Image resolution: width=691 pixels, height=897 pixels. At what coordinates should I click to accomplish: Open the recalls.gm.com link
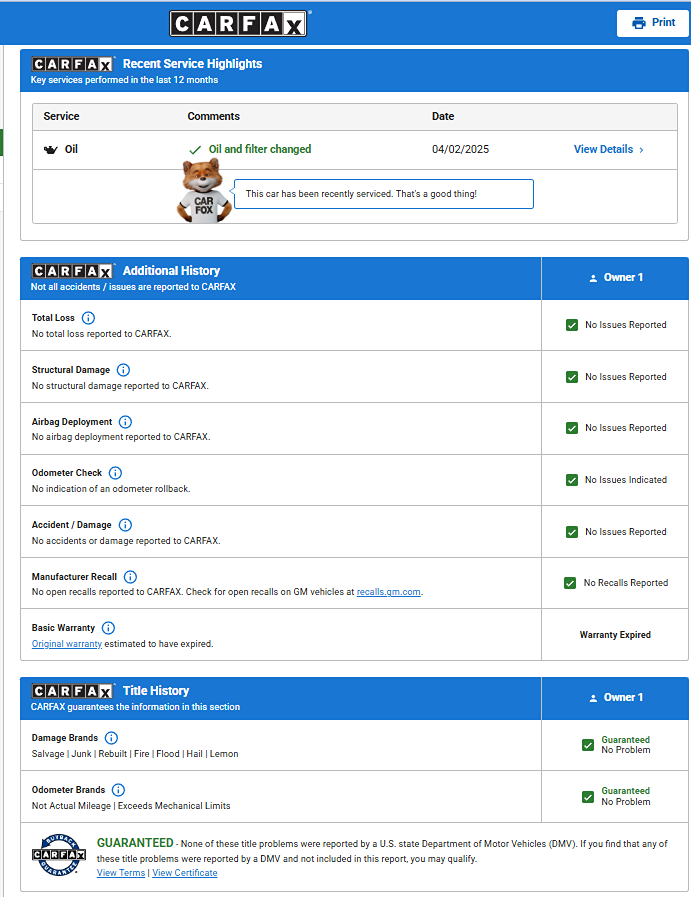tap(388, 592)
